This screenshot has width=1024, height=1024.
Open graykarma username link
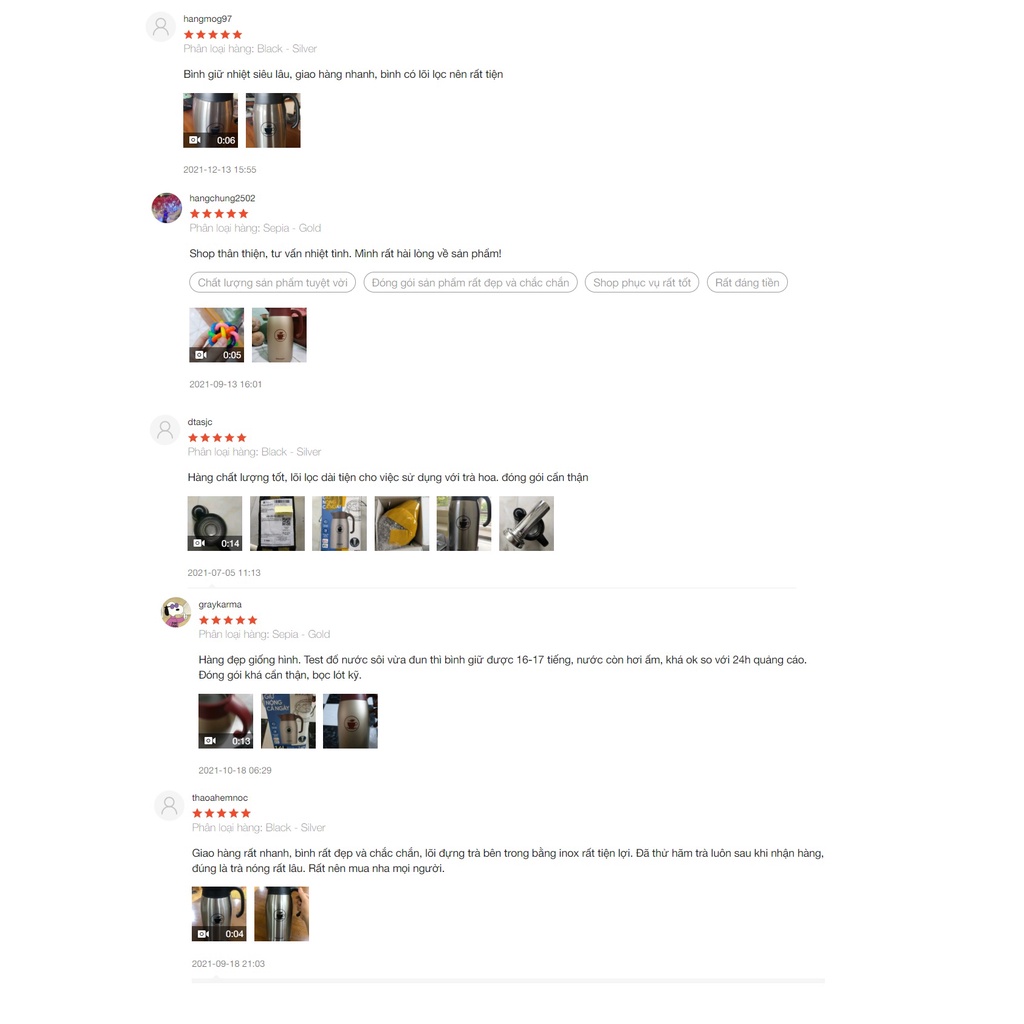[x=220, y=605]
